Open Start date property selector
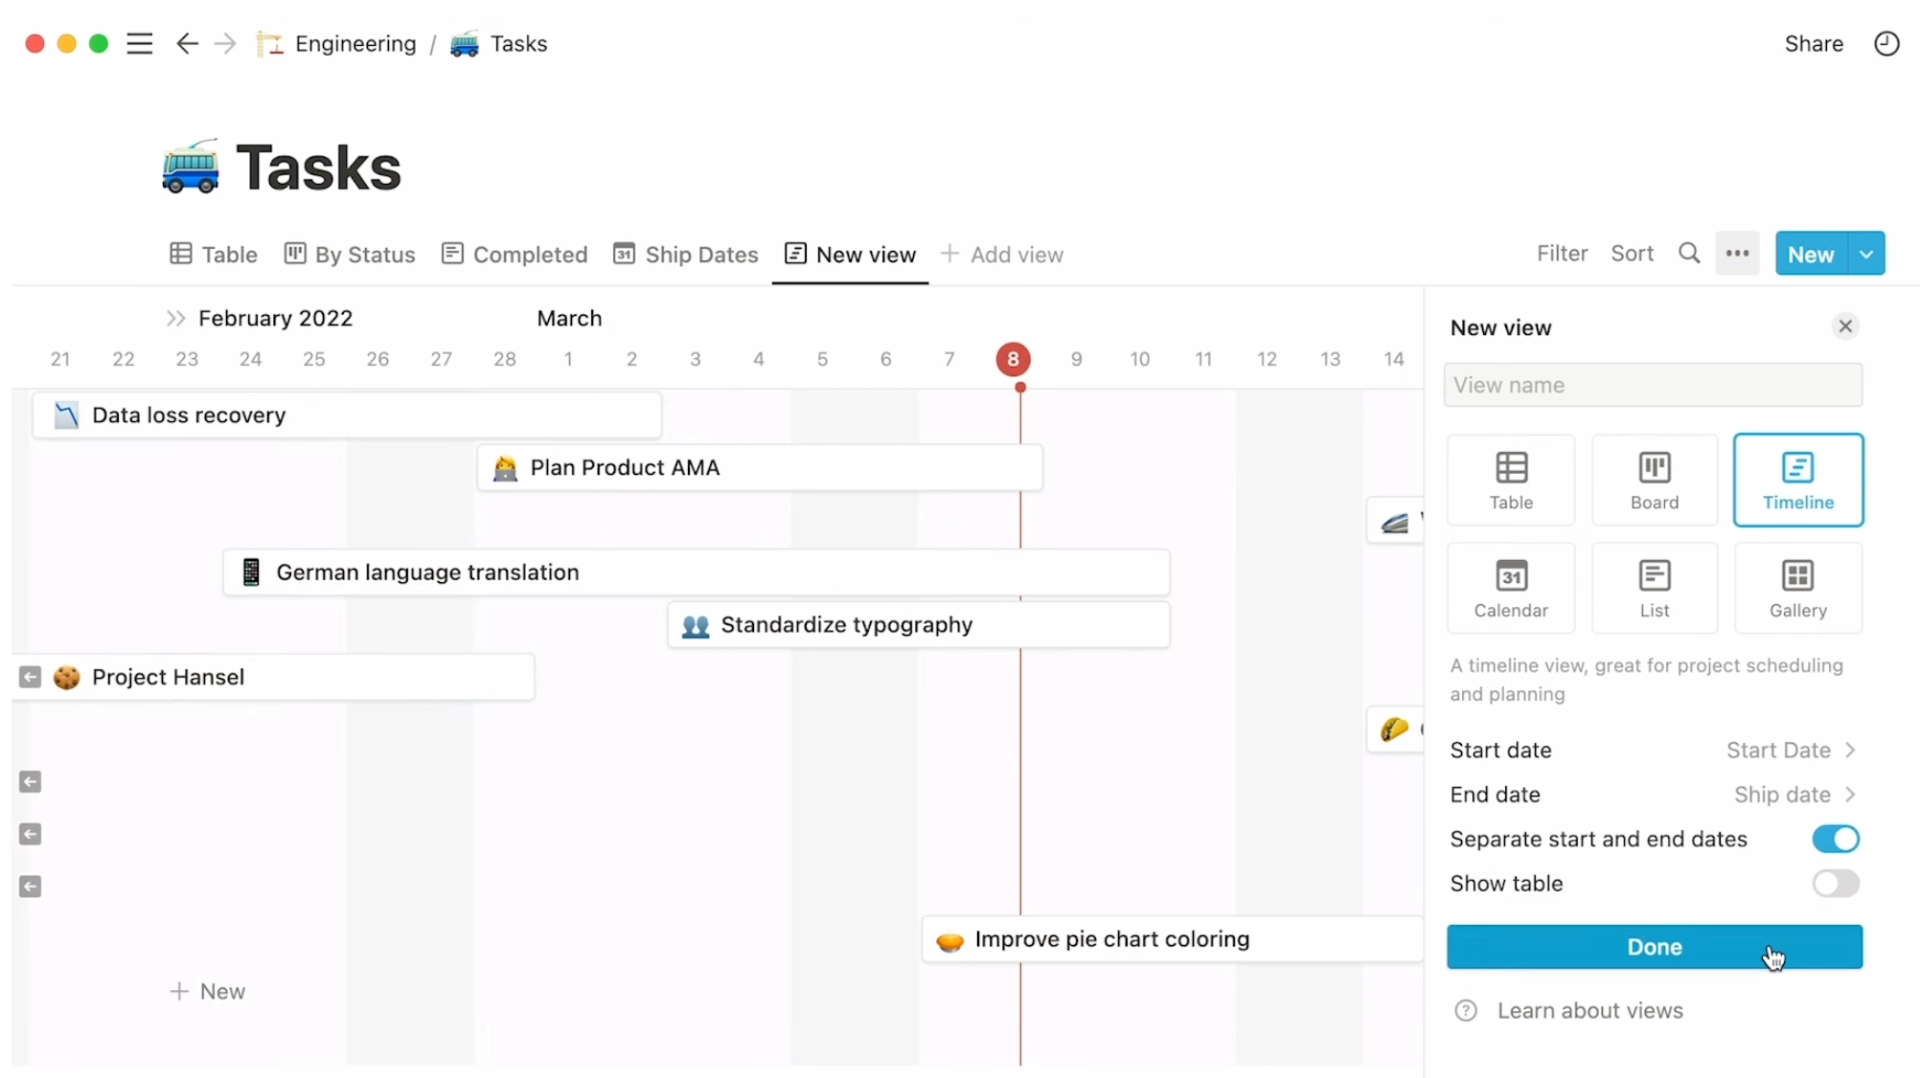Image resolution: width=1920 pixels, height=1078 pixels. click(1789, 750)
